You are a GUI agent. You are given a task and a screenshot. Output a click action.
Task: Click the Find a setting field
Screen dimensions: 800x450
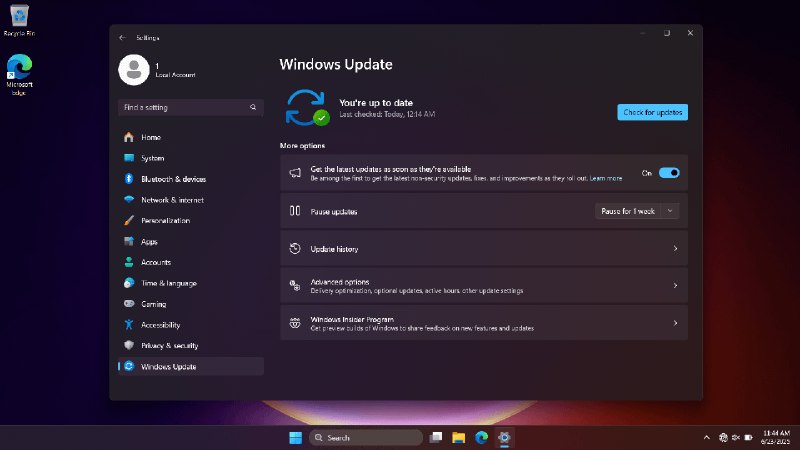click(x=190, y=107)
